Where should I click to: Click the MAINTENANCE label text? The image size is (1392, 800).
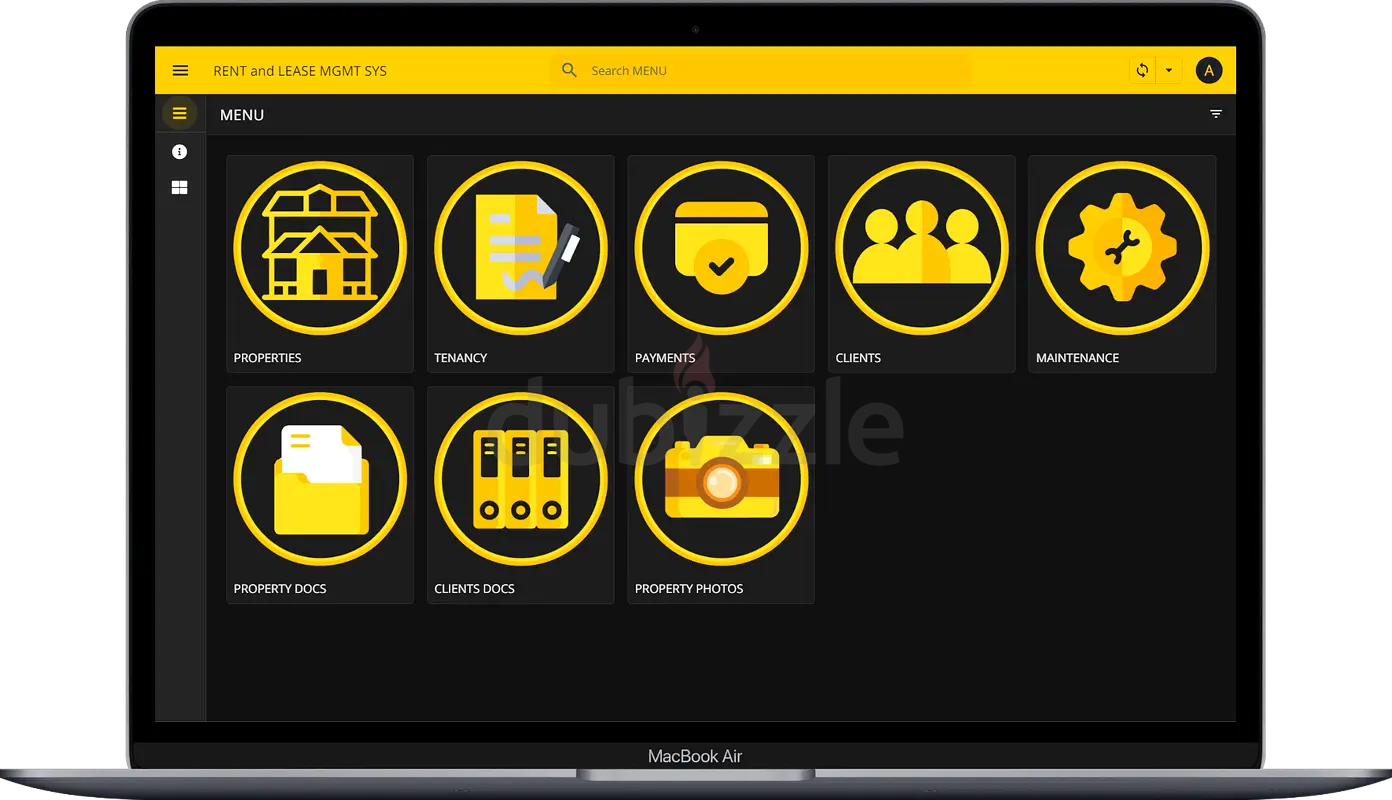[x=1077, y=358]
